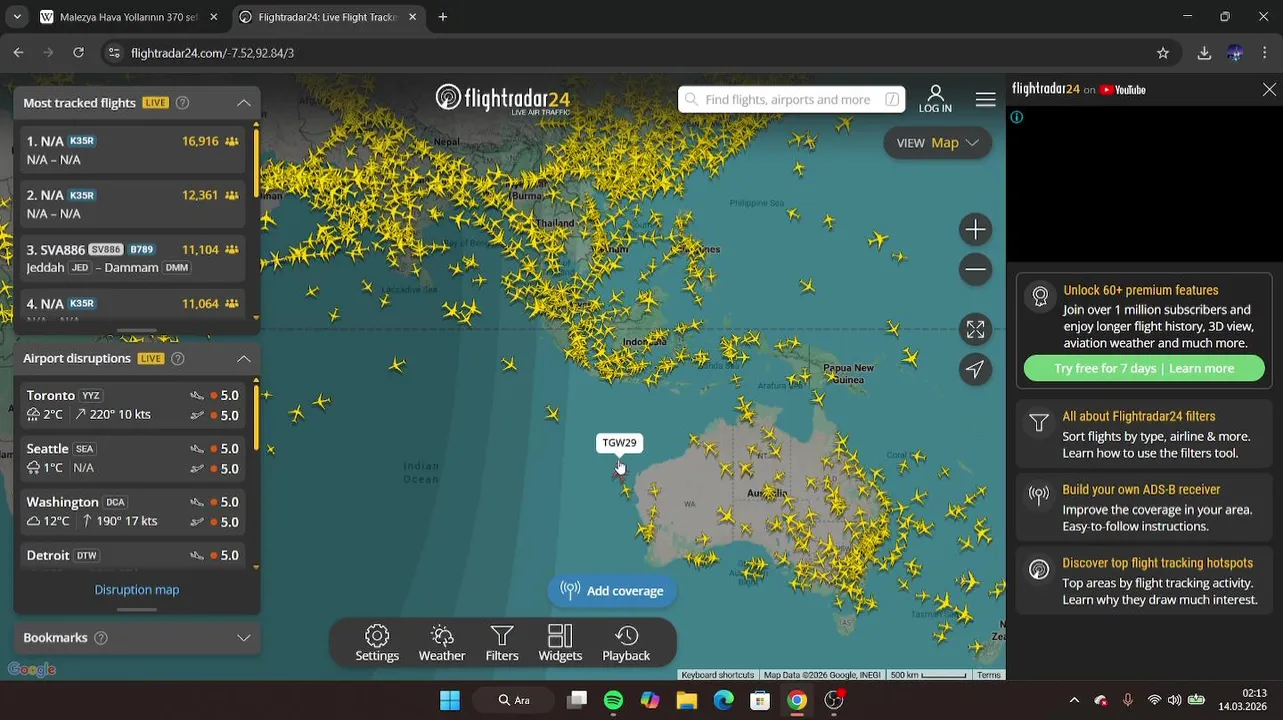This screenshot has width=1283, height=720.
Task: Open Task View from the taskbar
Action: [577, 700]
